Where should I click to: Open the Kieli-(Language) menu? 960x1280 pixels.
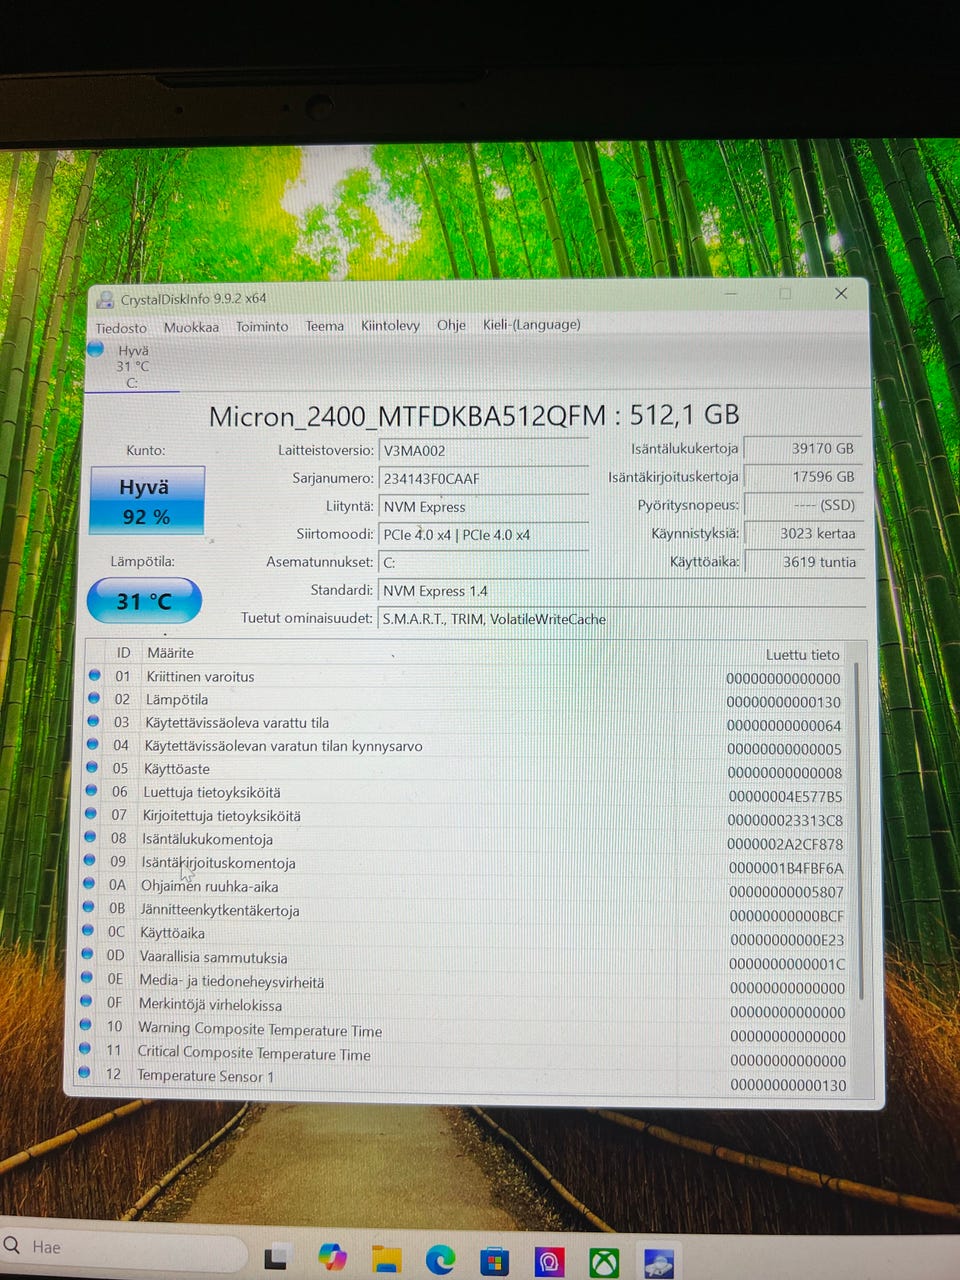click(531, 324)
